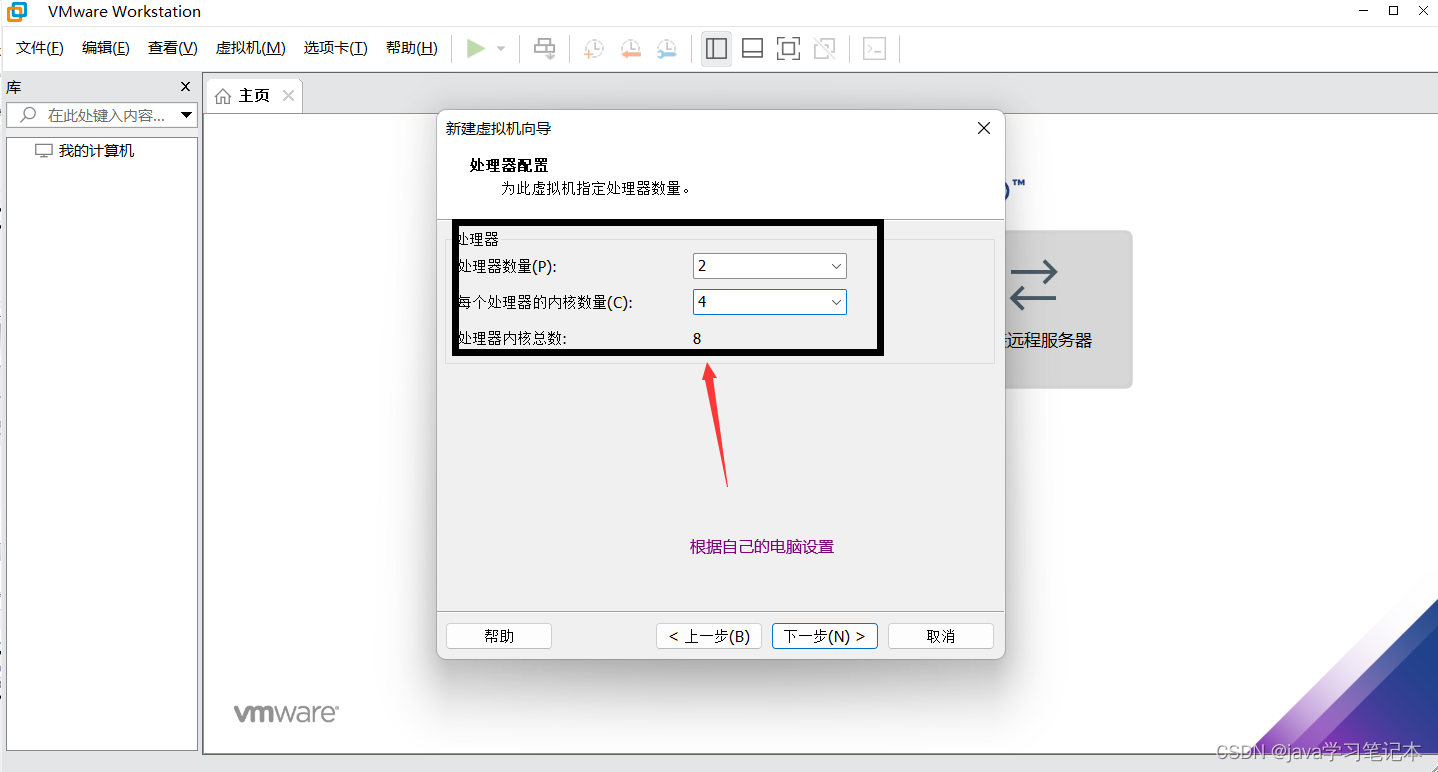Open the power options dropdown arrow
Screen dimensions: 1438x772
pyautogui.click(x=501, y=48)
